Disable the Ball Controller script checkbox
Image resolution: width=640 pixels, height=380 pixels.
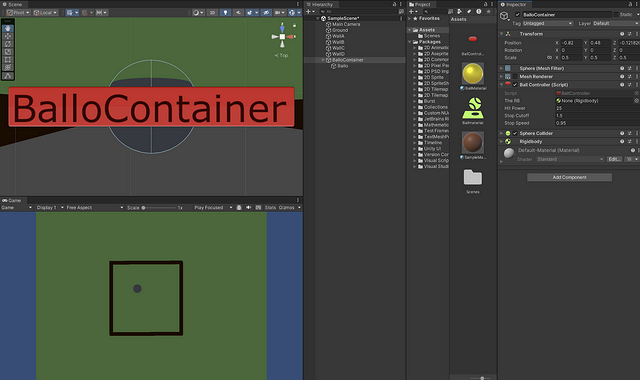click(515, 85)
